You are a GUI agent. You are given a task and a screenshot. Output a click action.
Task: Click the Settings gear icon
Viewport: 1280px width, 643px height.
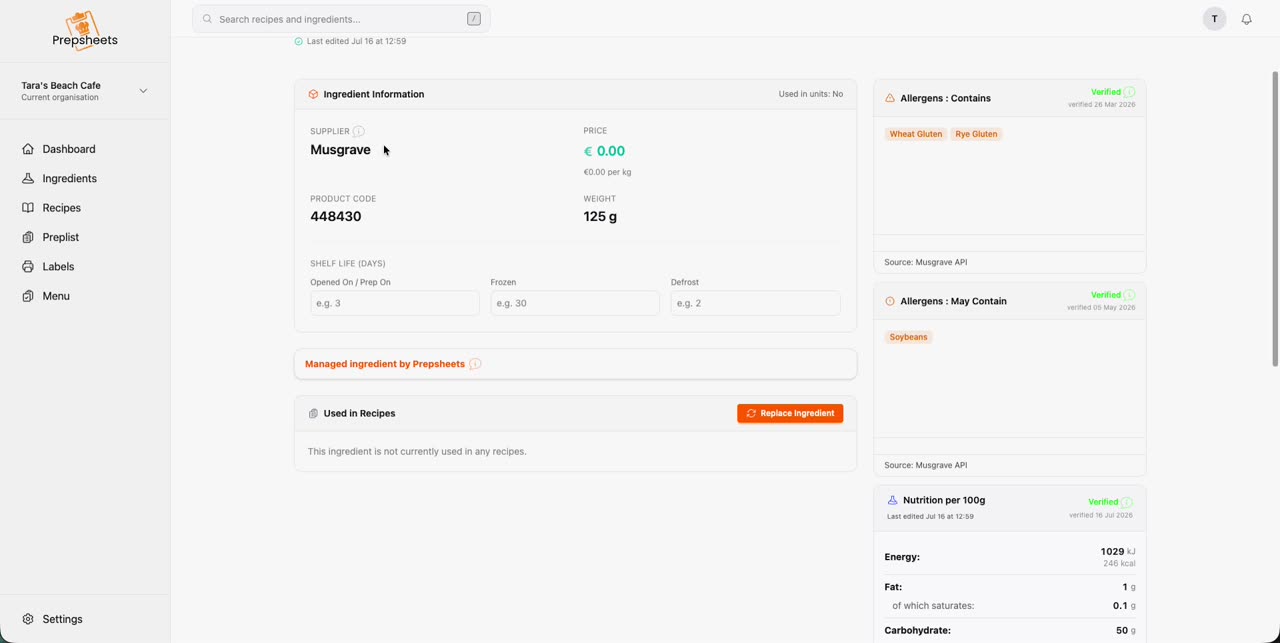click(28, 619)
